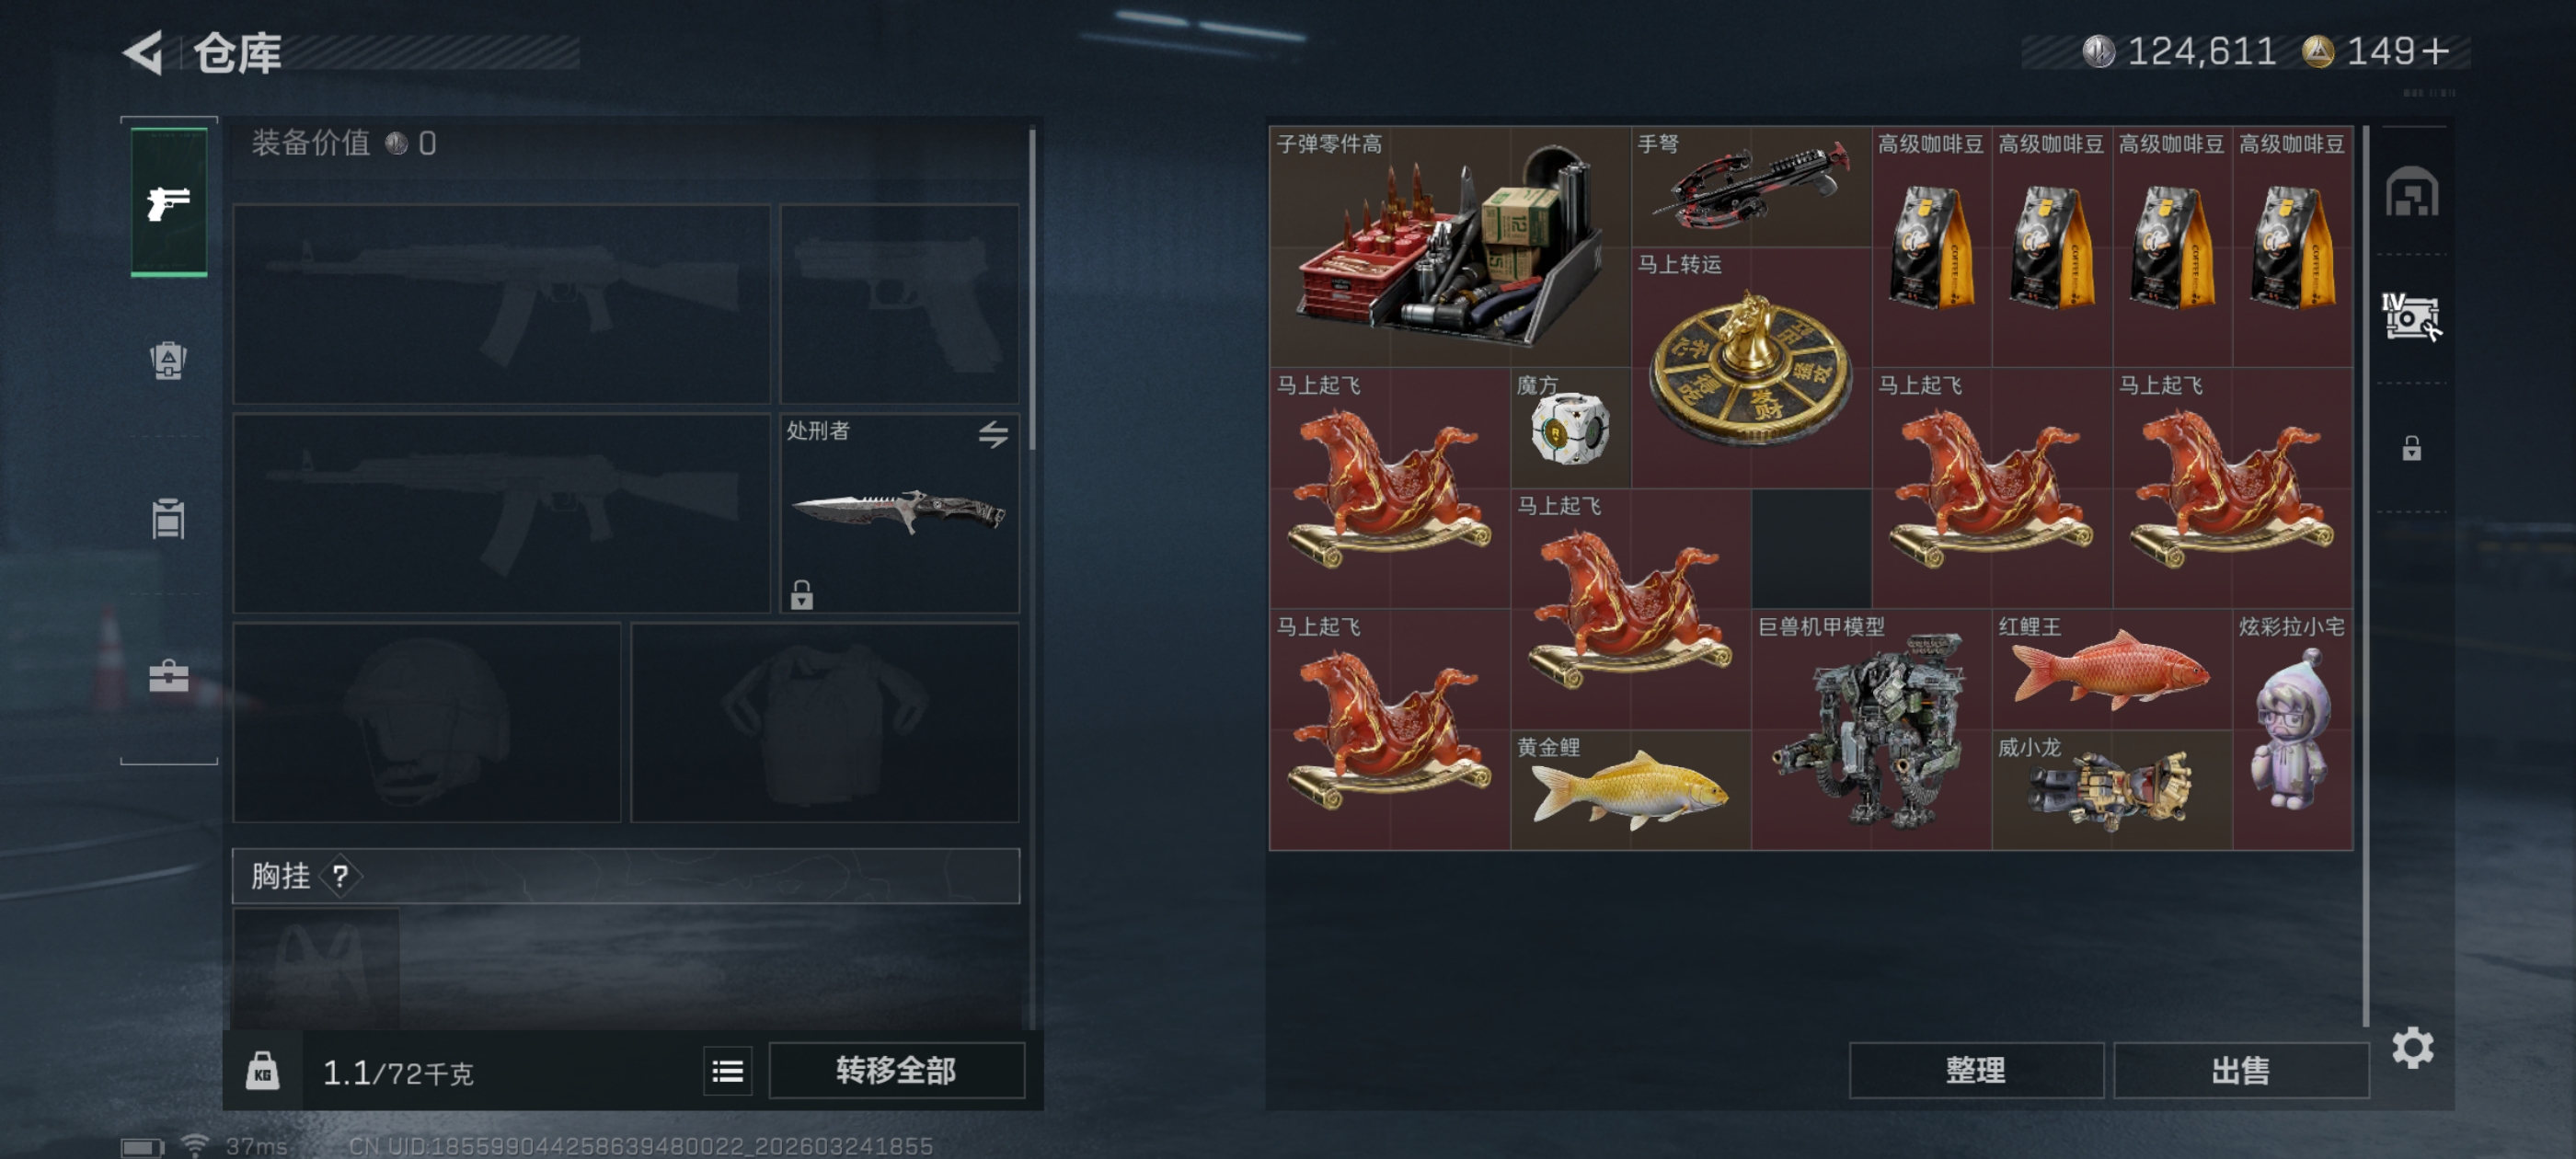
Task: Click the equipment panel vertical scrollbar
Action: pyautogui.click(x=1032, y=288)
